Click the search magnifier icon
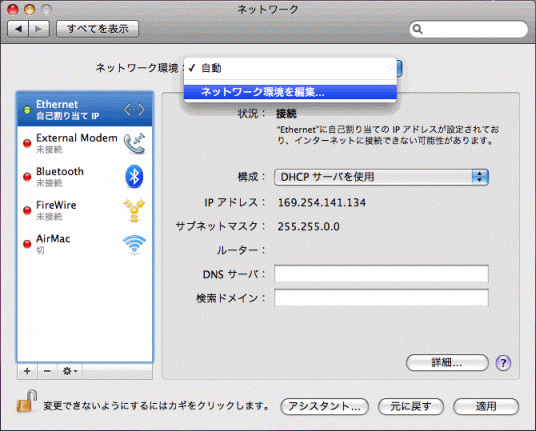Screen dimensions: 536x431 coord(417,29)
